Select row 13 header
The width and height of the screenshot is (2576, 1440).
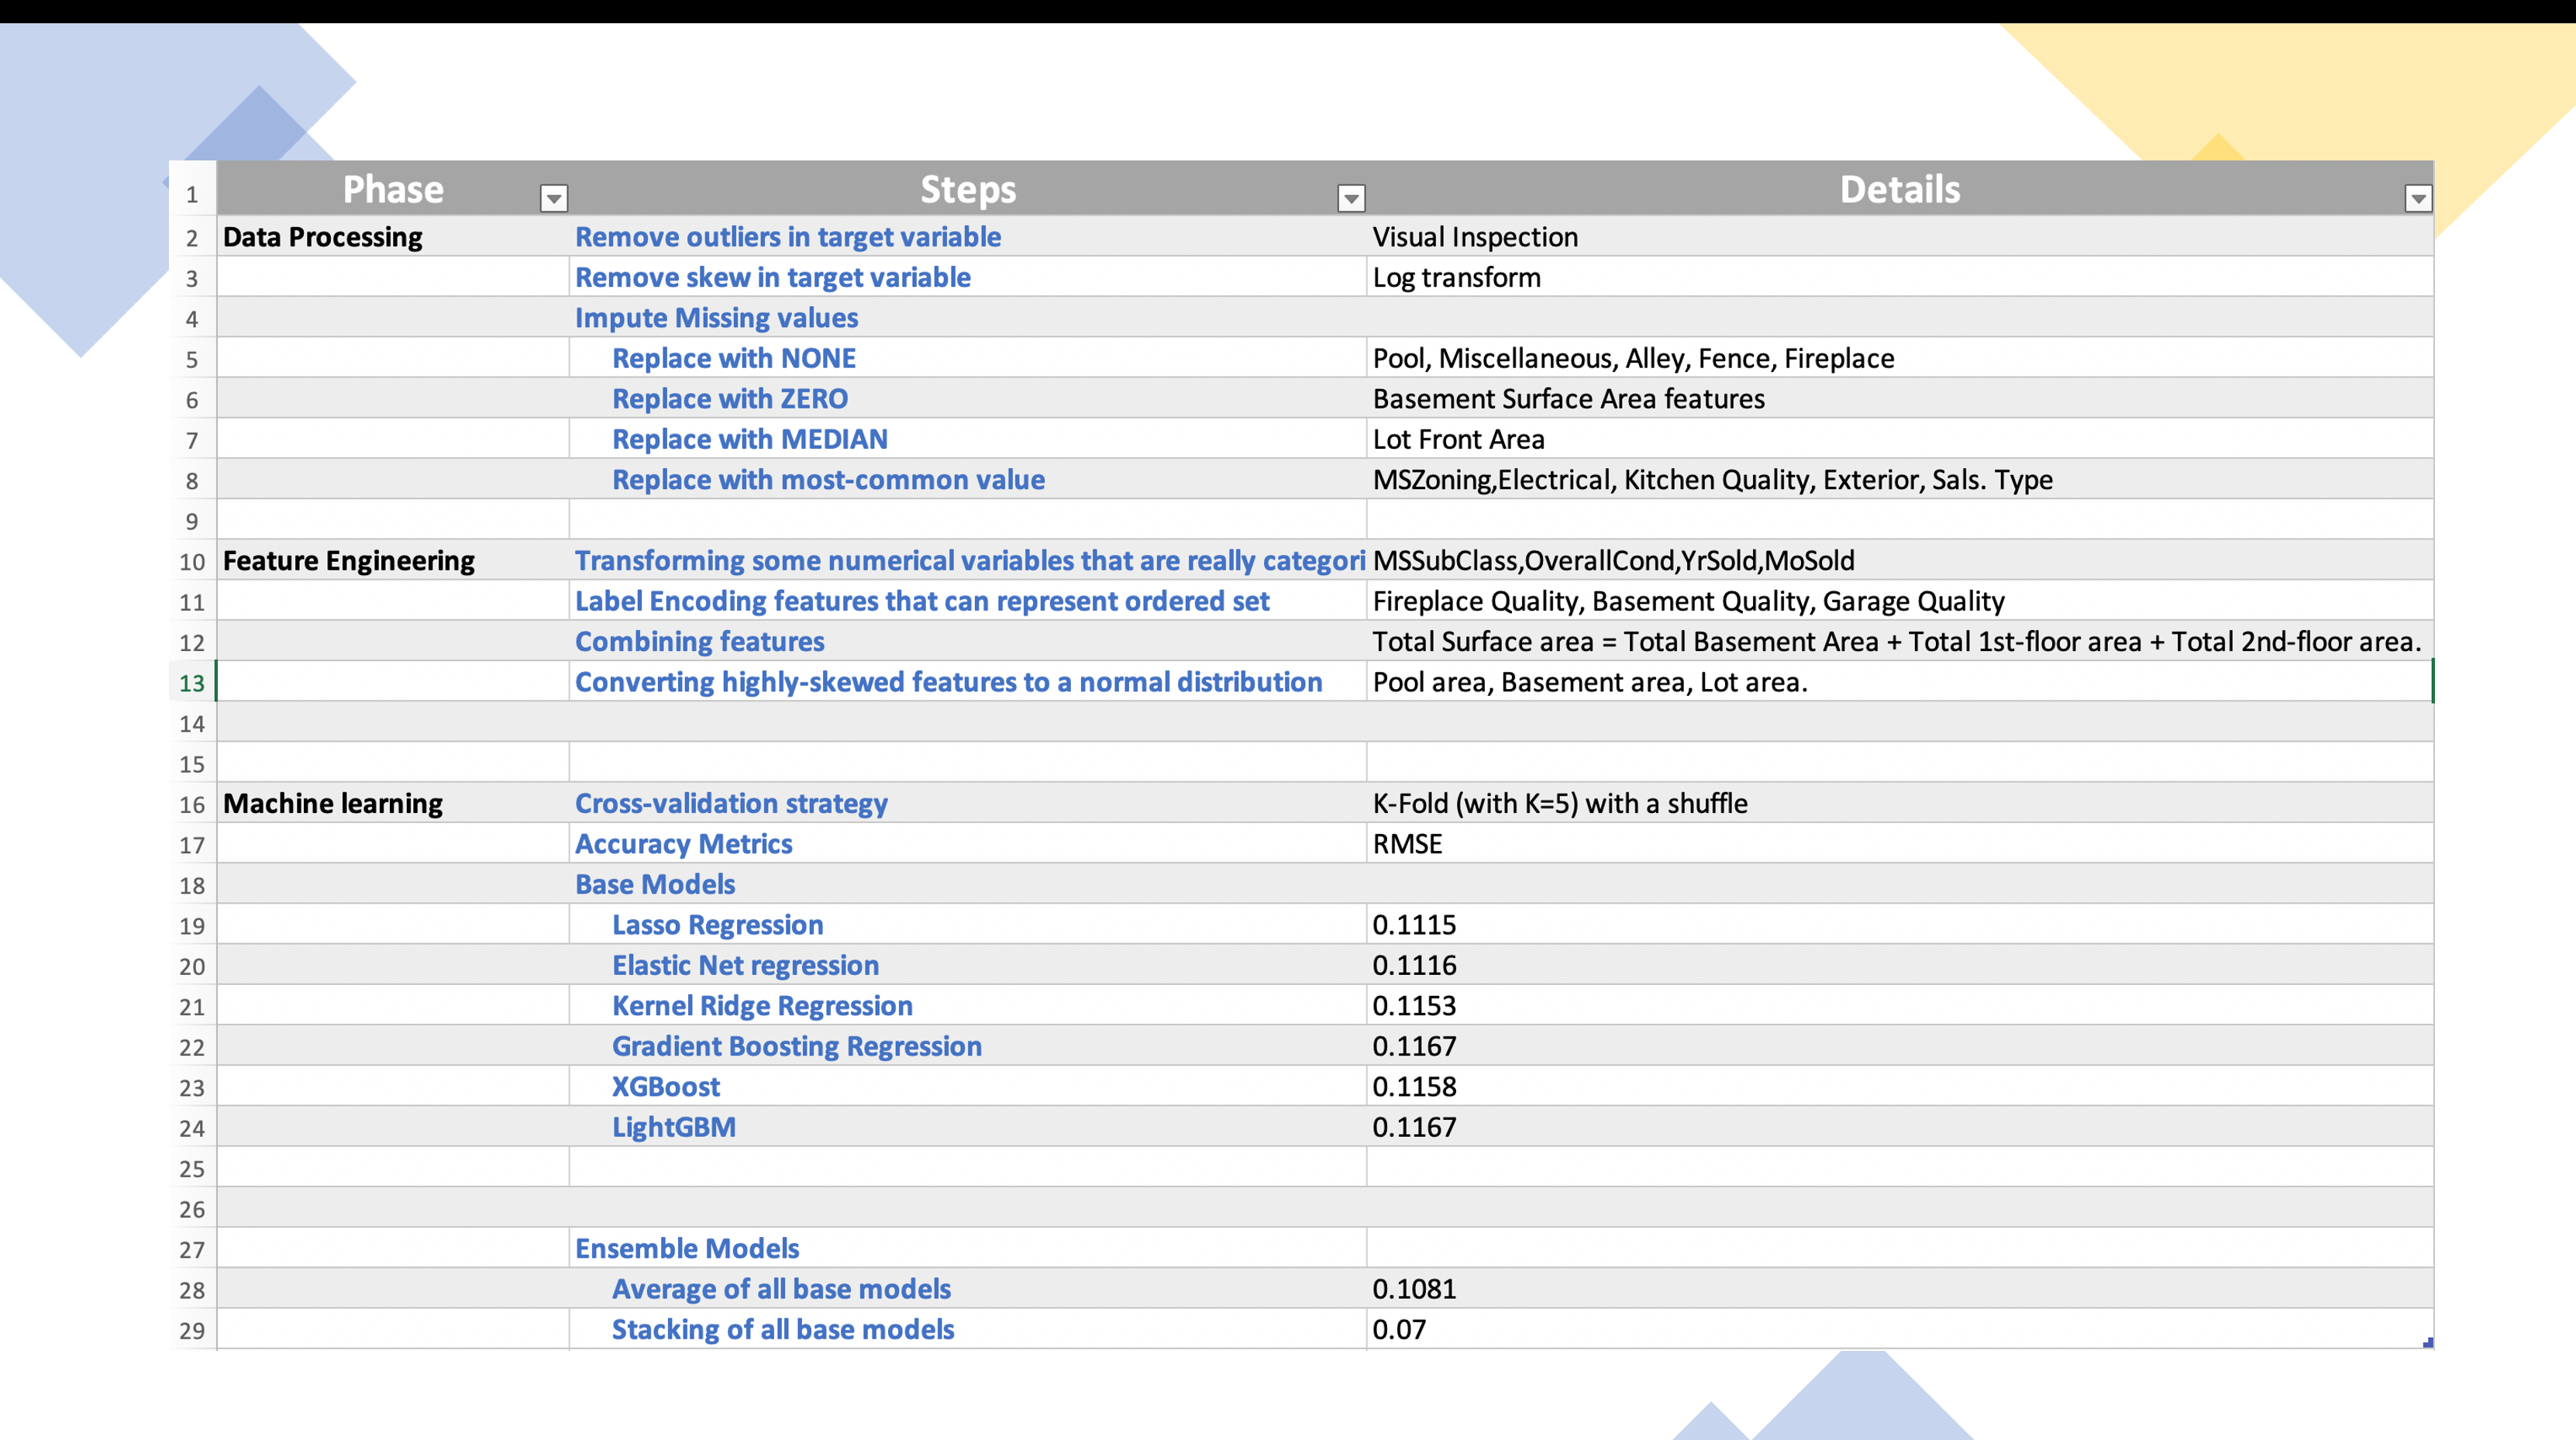coord(192,683)
